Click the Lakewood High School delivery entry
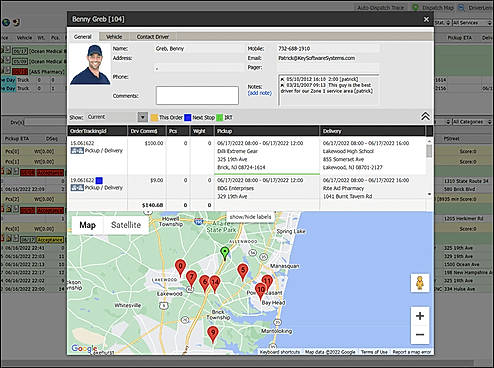 point(348,151)
